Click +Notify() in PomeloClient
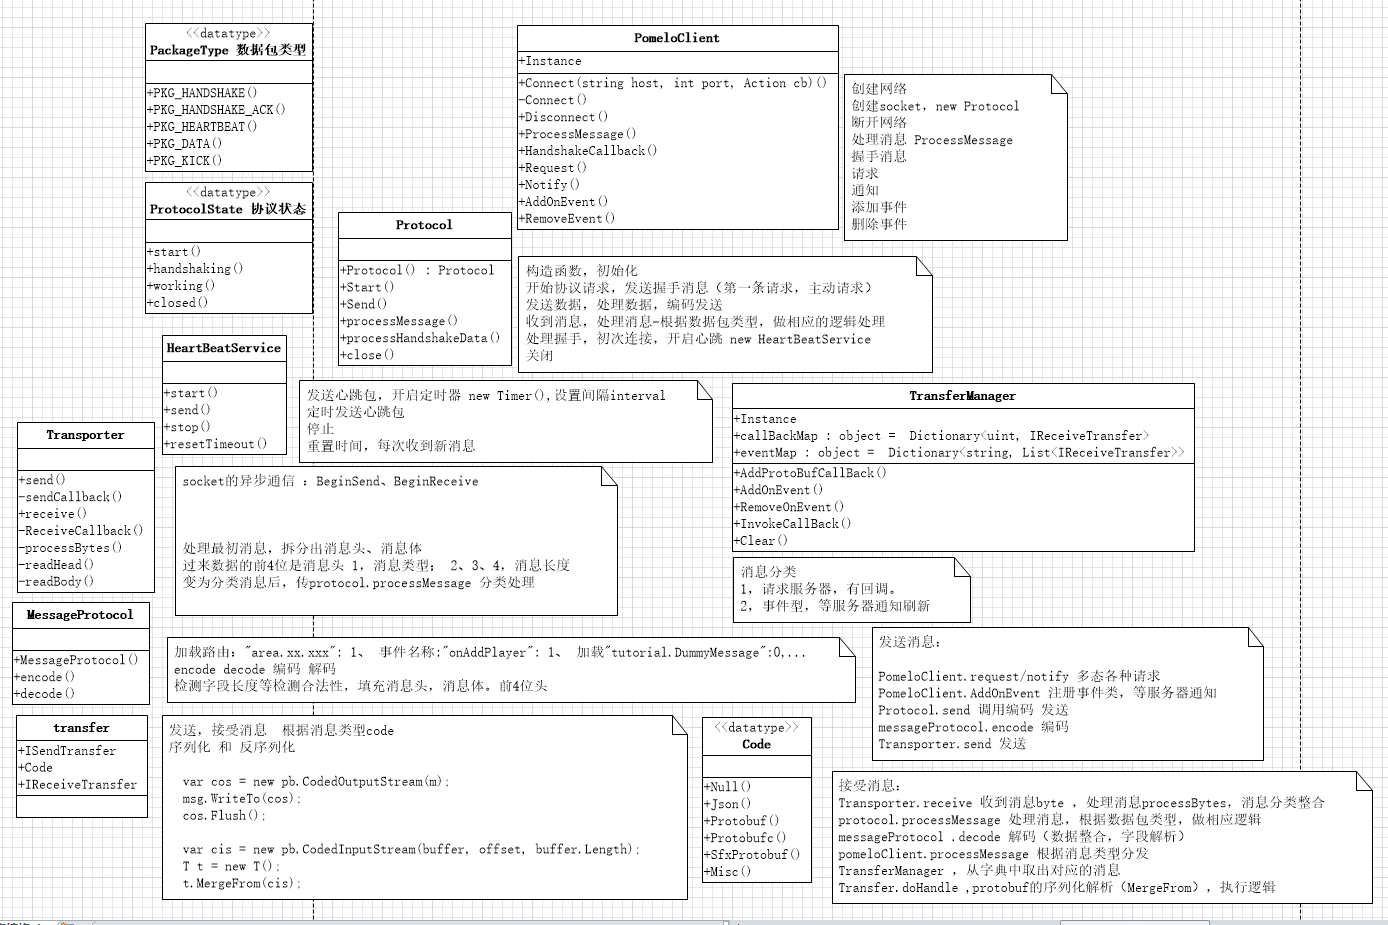Screen dimensions: 1388x925 coord(550,185)
